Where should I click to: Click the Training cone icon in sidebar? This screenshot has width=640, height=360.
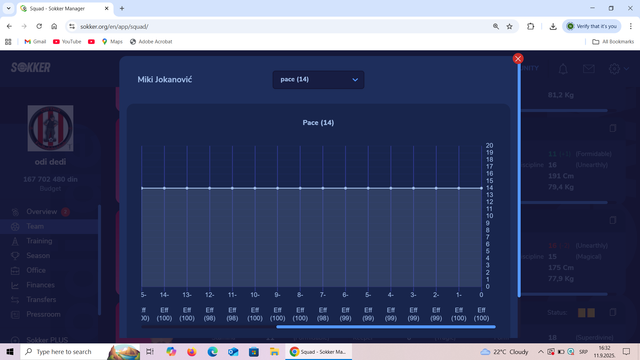(15, 241)
